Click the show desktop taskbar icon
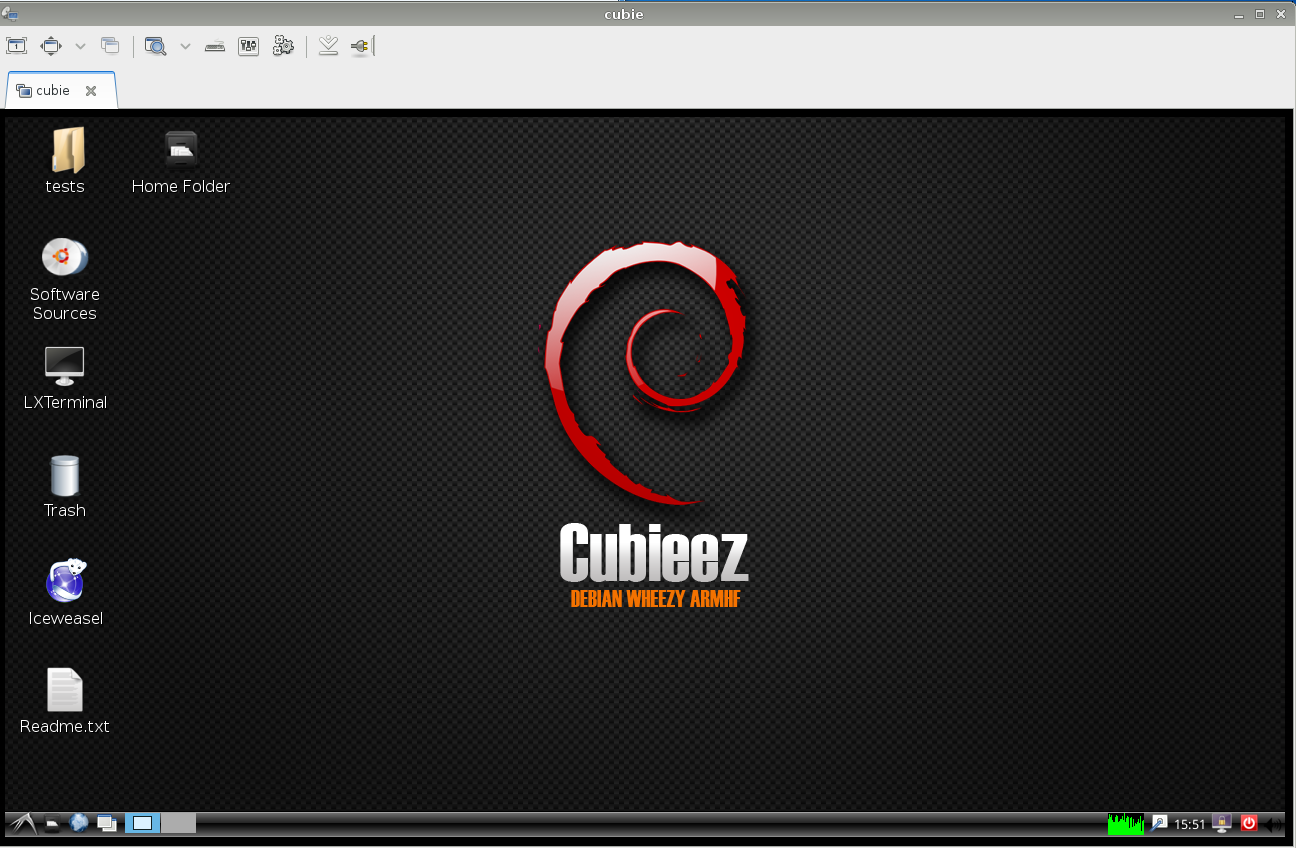Screen dimensions: 1296x848 (107, 824)
